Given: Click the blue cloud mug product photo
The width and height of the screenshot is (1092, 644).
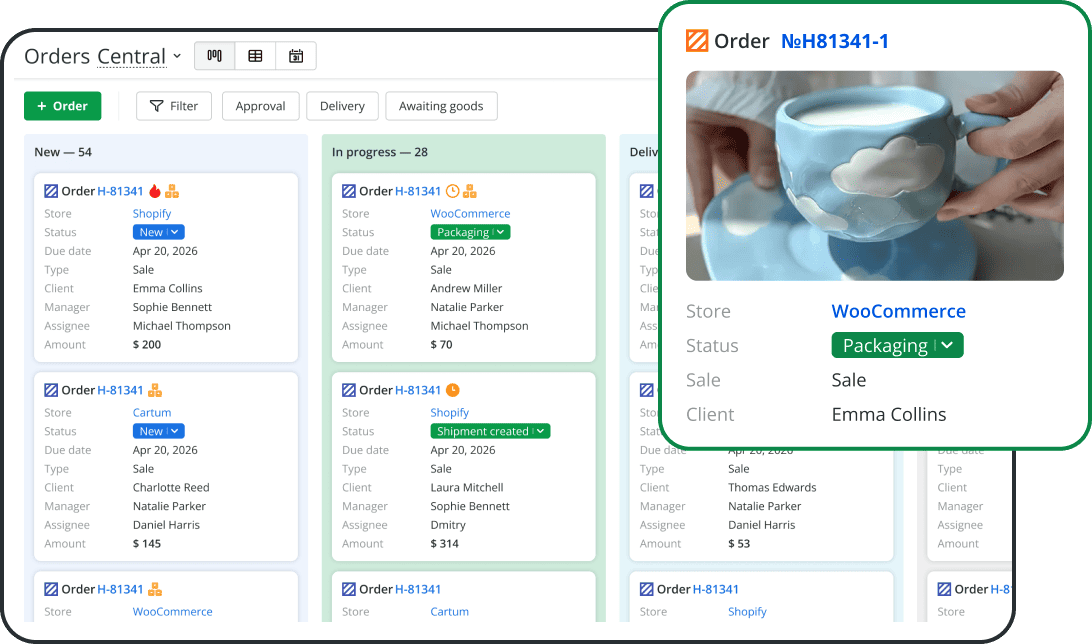Looking at the screenshot, I should 874,175.
